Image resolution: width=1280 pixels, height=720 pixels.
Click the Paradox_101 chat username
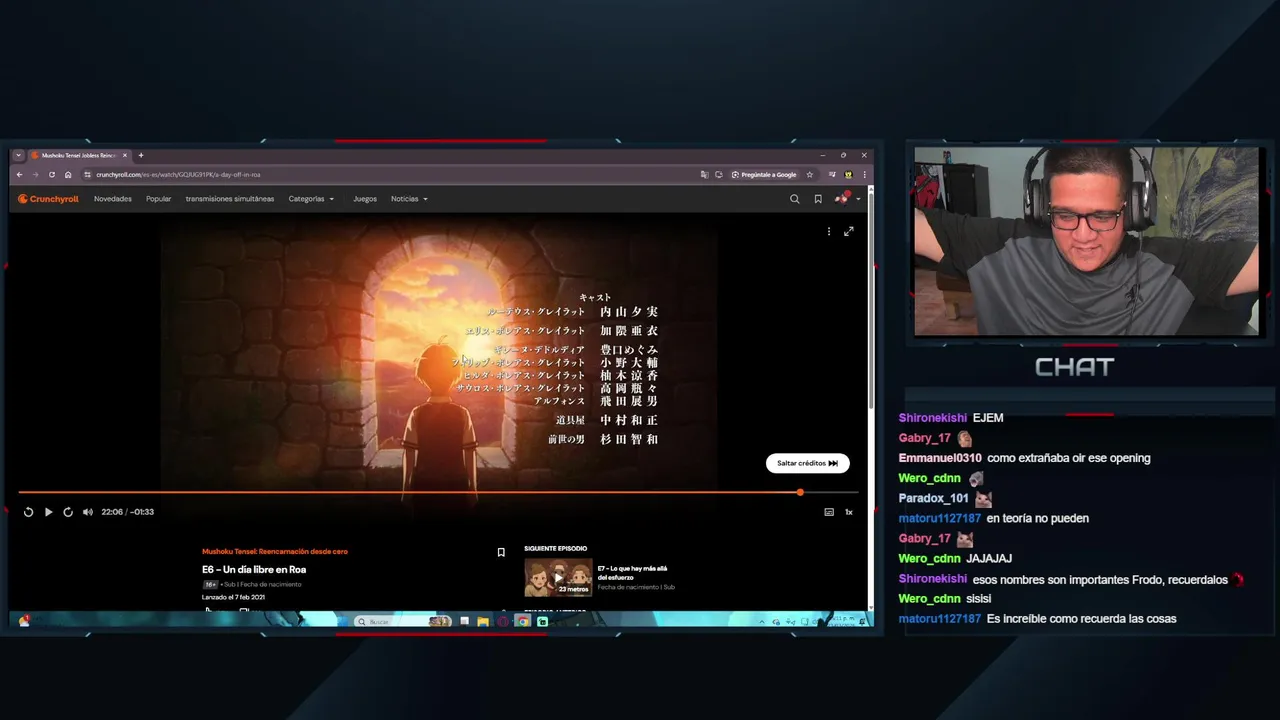point(934,498)
